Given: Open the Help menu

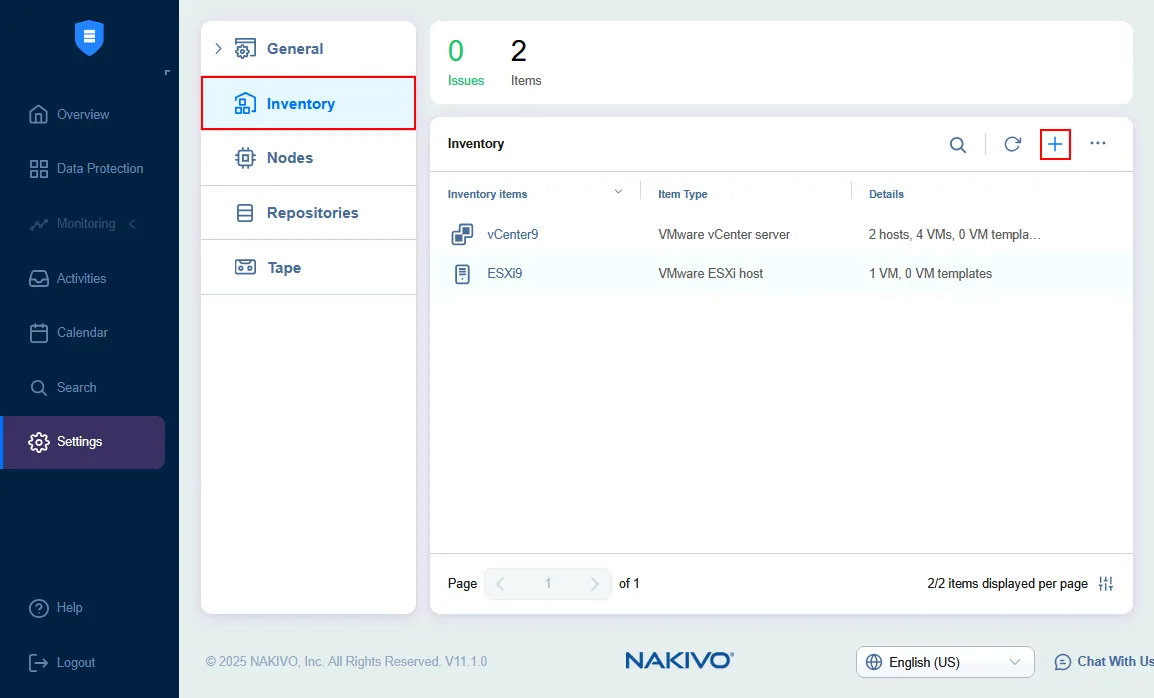Looking at the screenshot, I should pos(56,607).
